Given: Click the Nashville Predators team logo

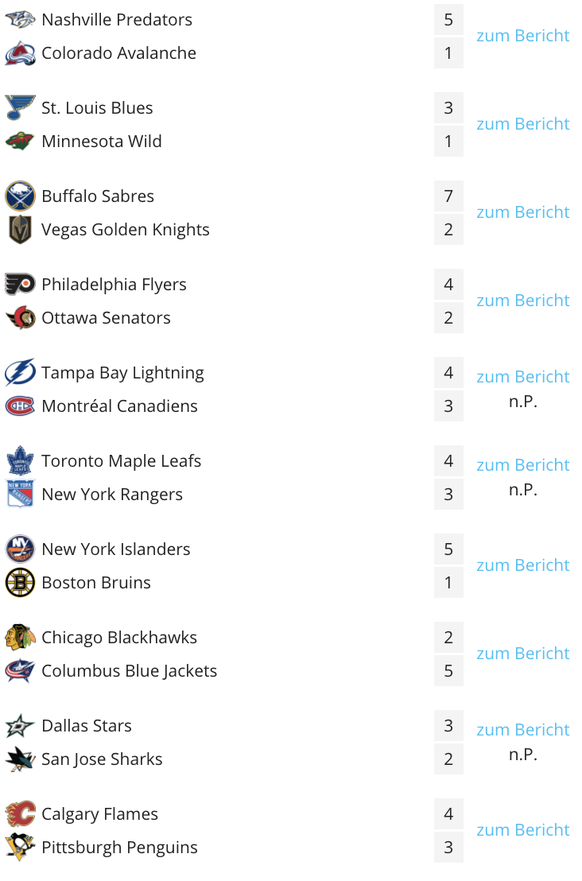Looking at the screenshot, I should point(20,20).
